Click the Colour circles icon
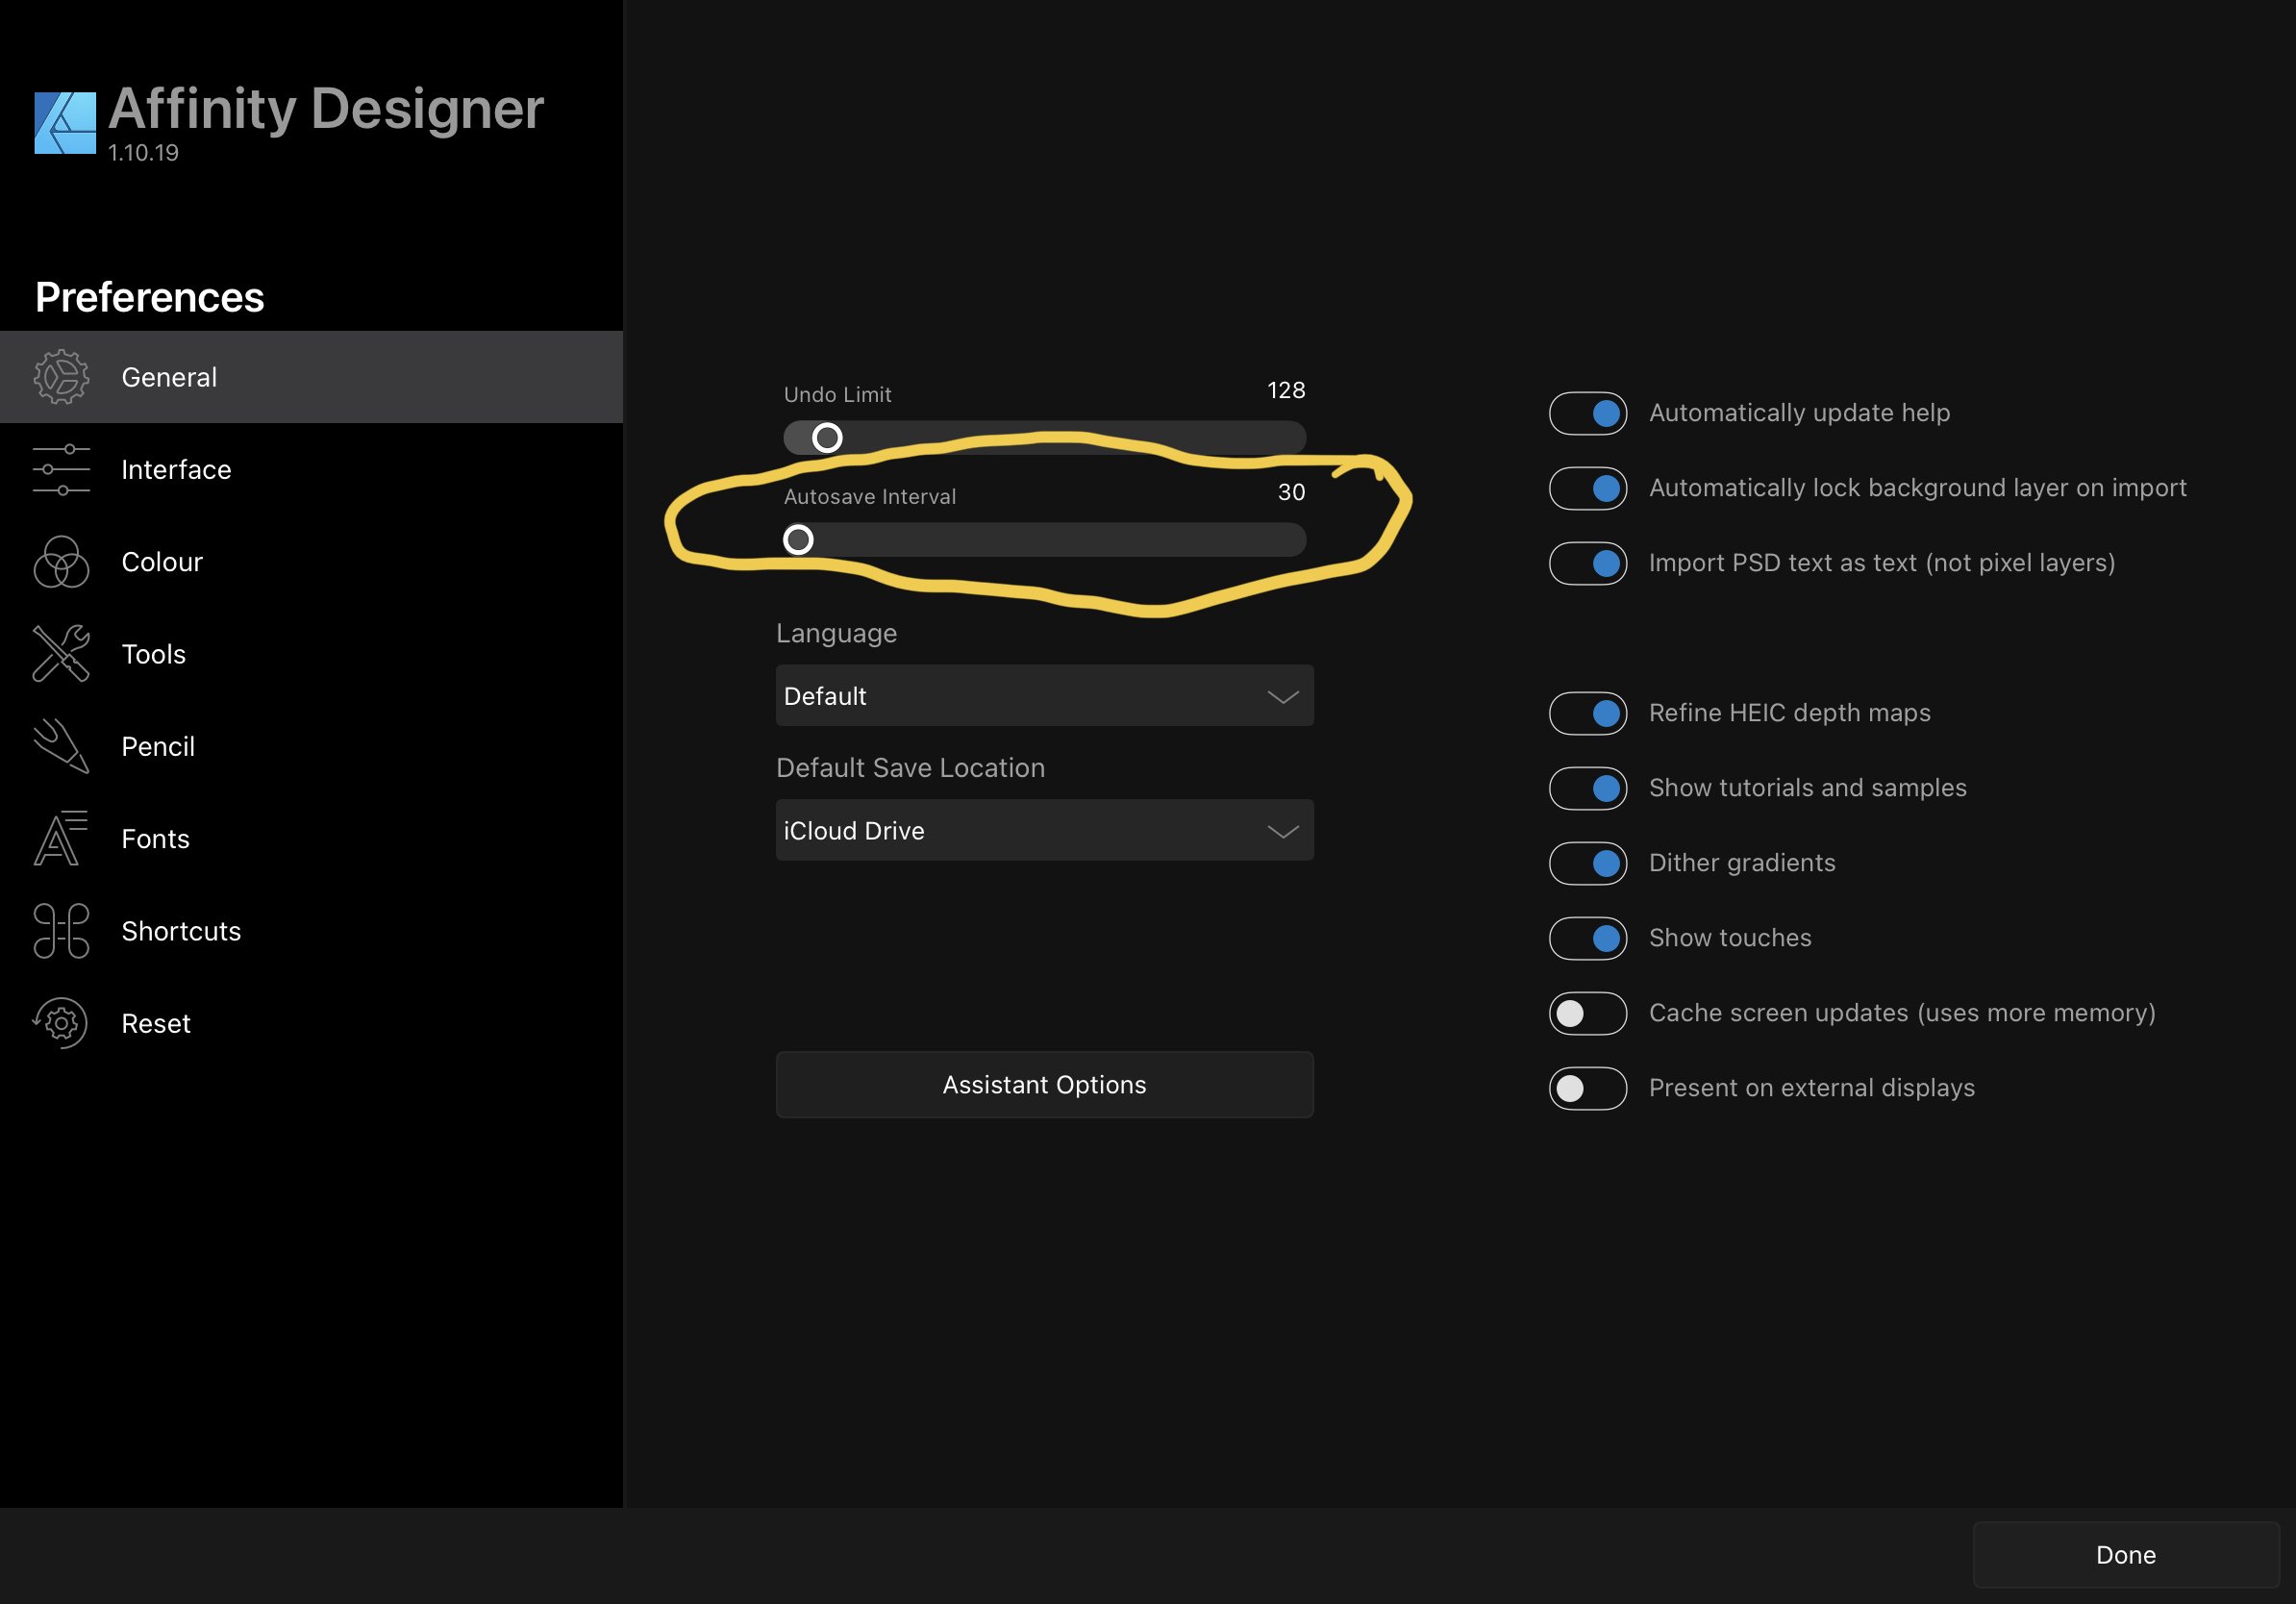The image size is (2296, 1604). (x=61, y=562)
